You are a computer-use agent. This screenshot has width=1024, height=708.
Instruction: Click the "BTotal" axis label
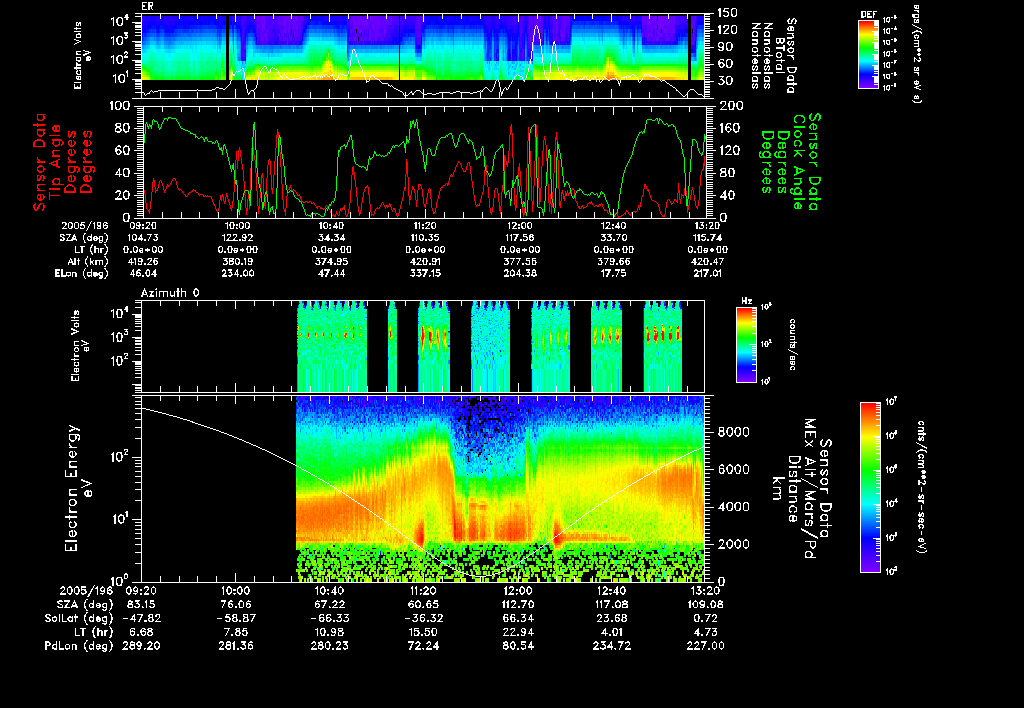[x=780, y=55]
